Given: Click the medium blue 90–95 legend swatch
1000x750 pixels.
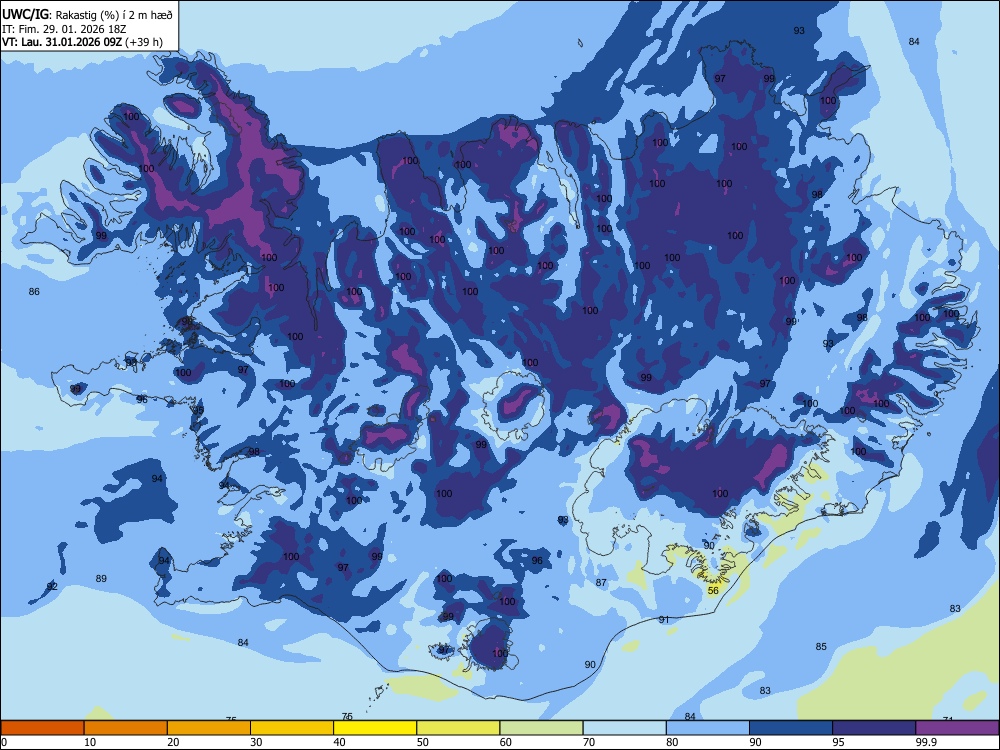Looking at the screenshot, I should click(791, 728).
